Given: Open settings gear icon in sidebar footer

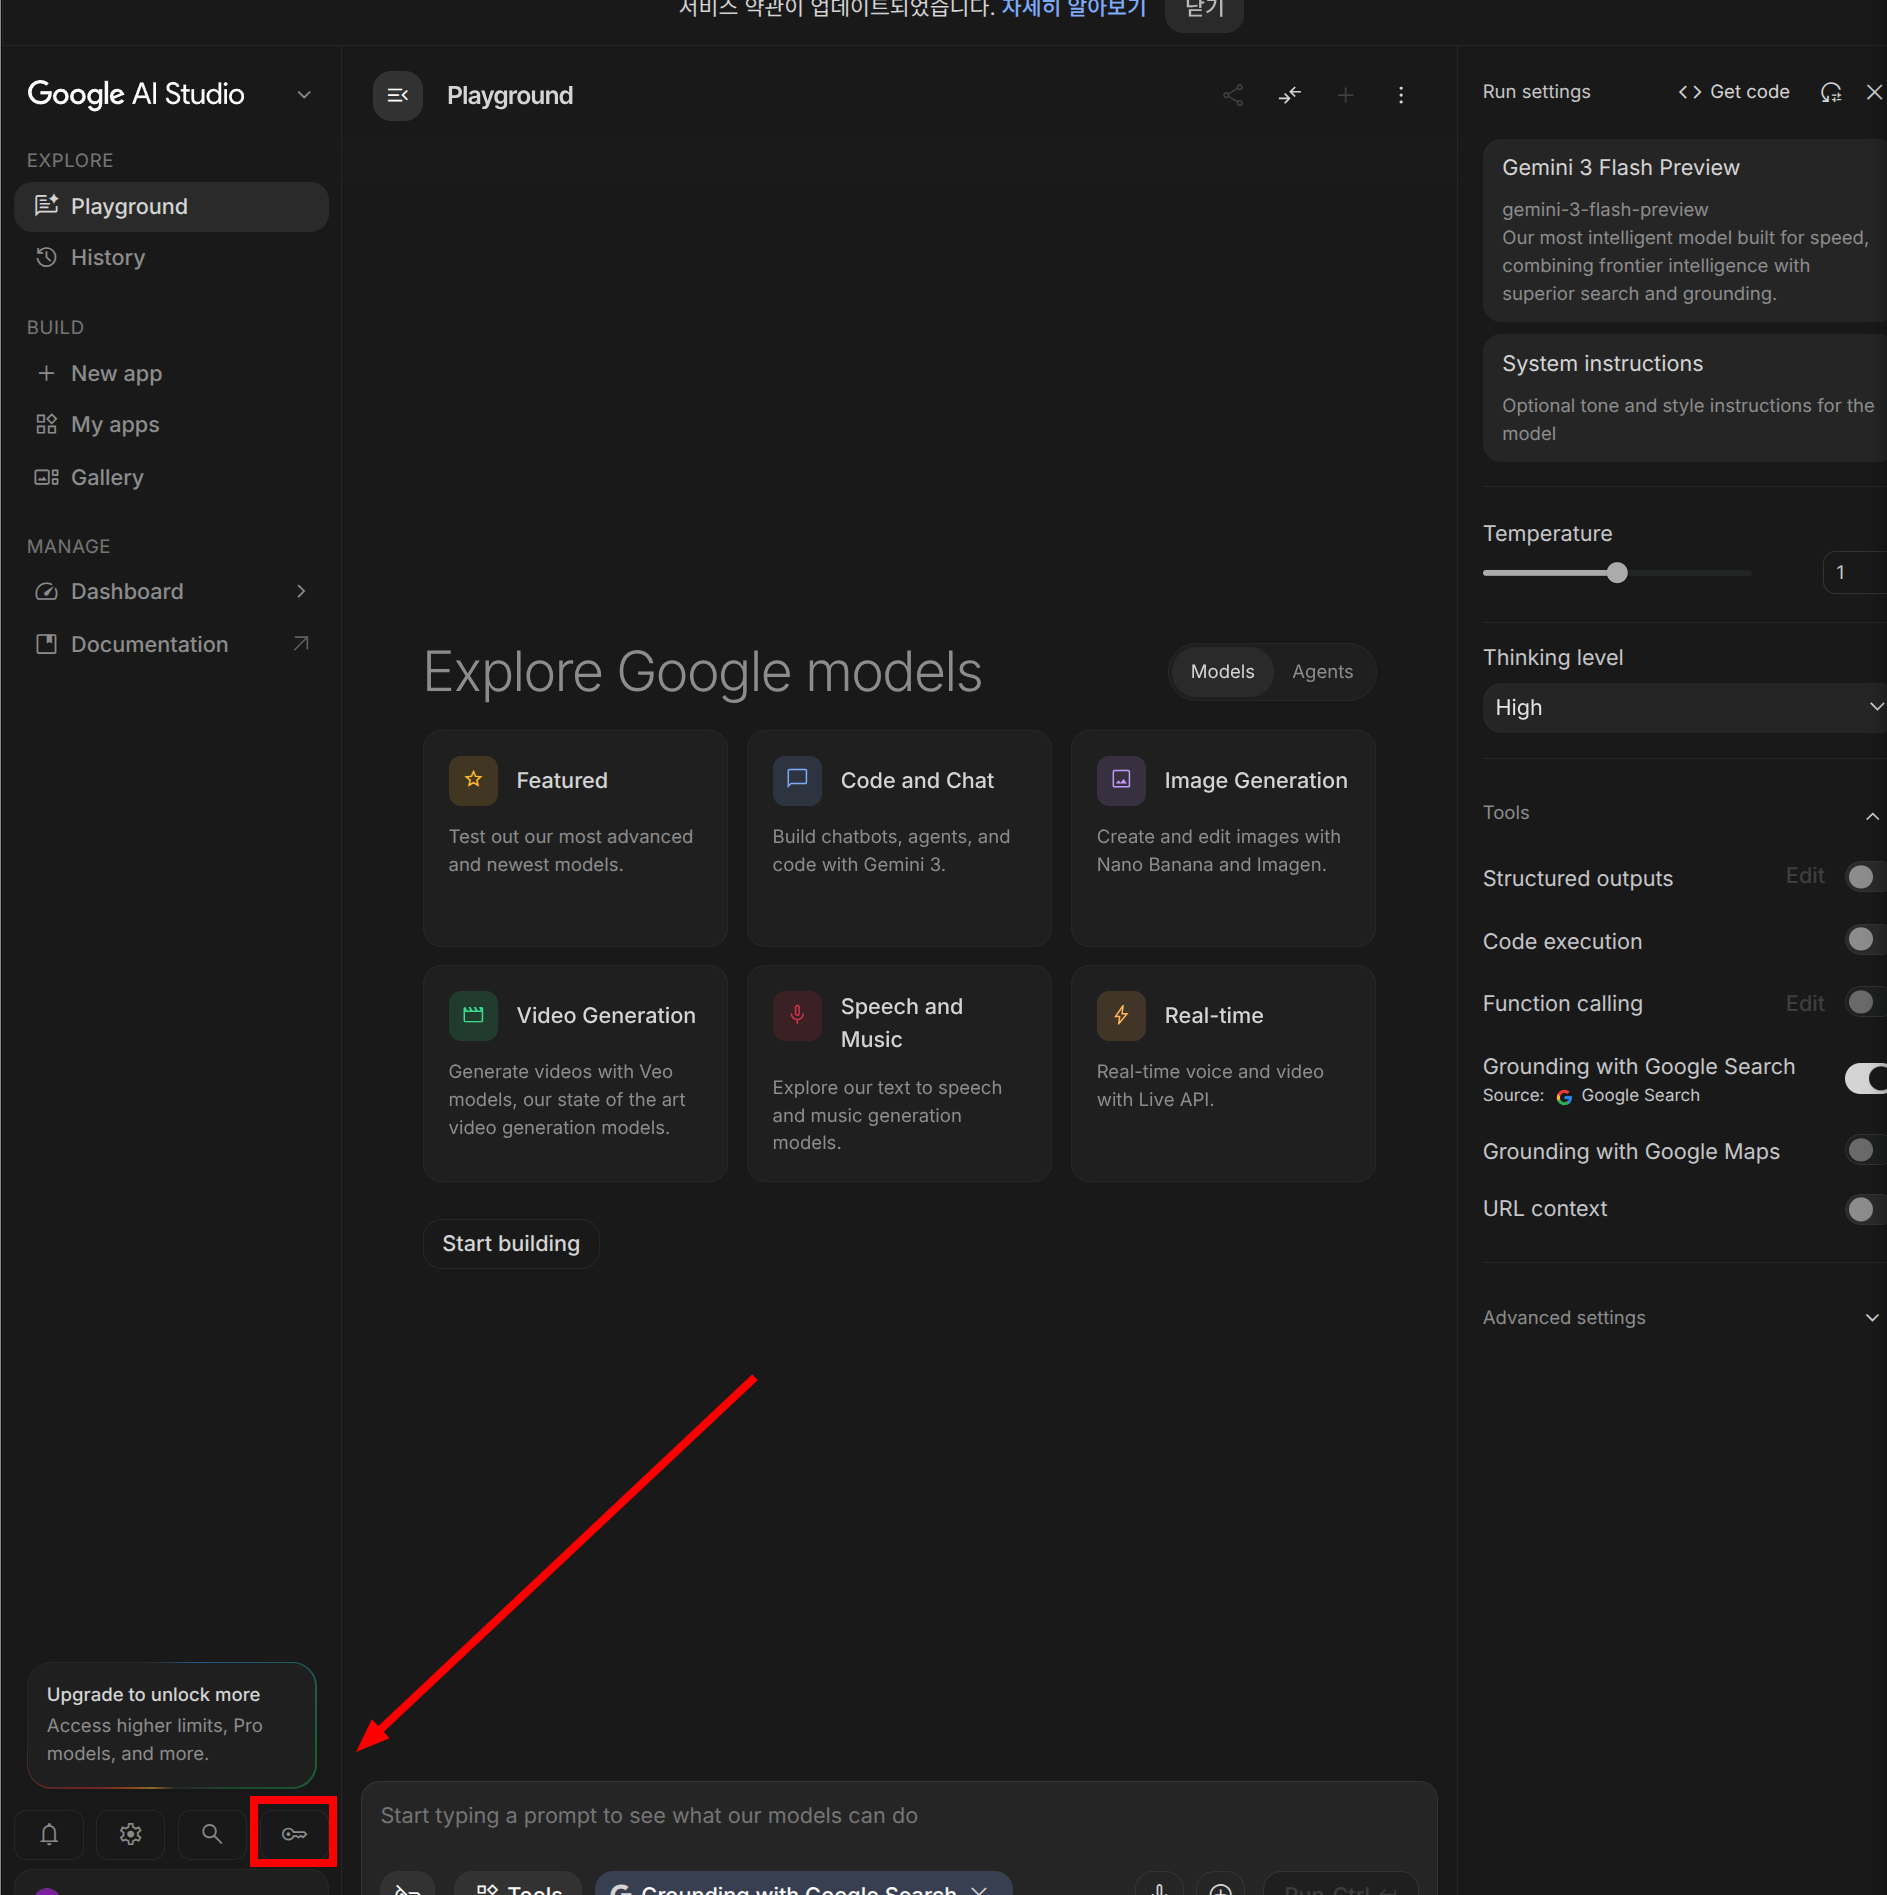Looking at the screenshot, I should click(x=130, y=1833).
